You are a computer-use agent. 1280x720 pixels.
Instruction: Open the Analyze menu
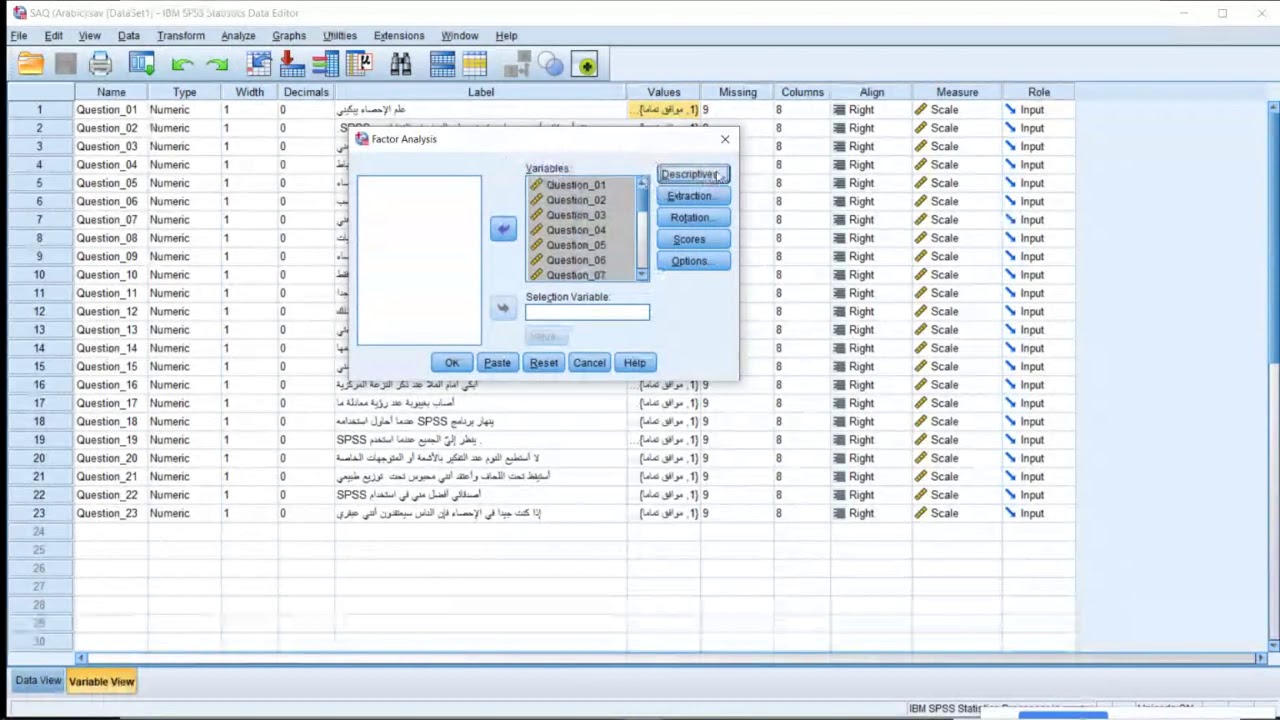[x=238, y=36]
